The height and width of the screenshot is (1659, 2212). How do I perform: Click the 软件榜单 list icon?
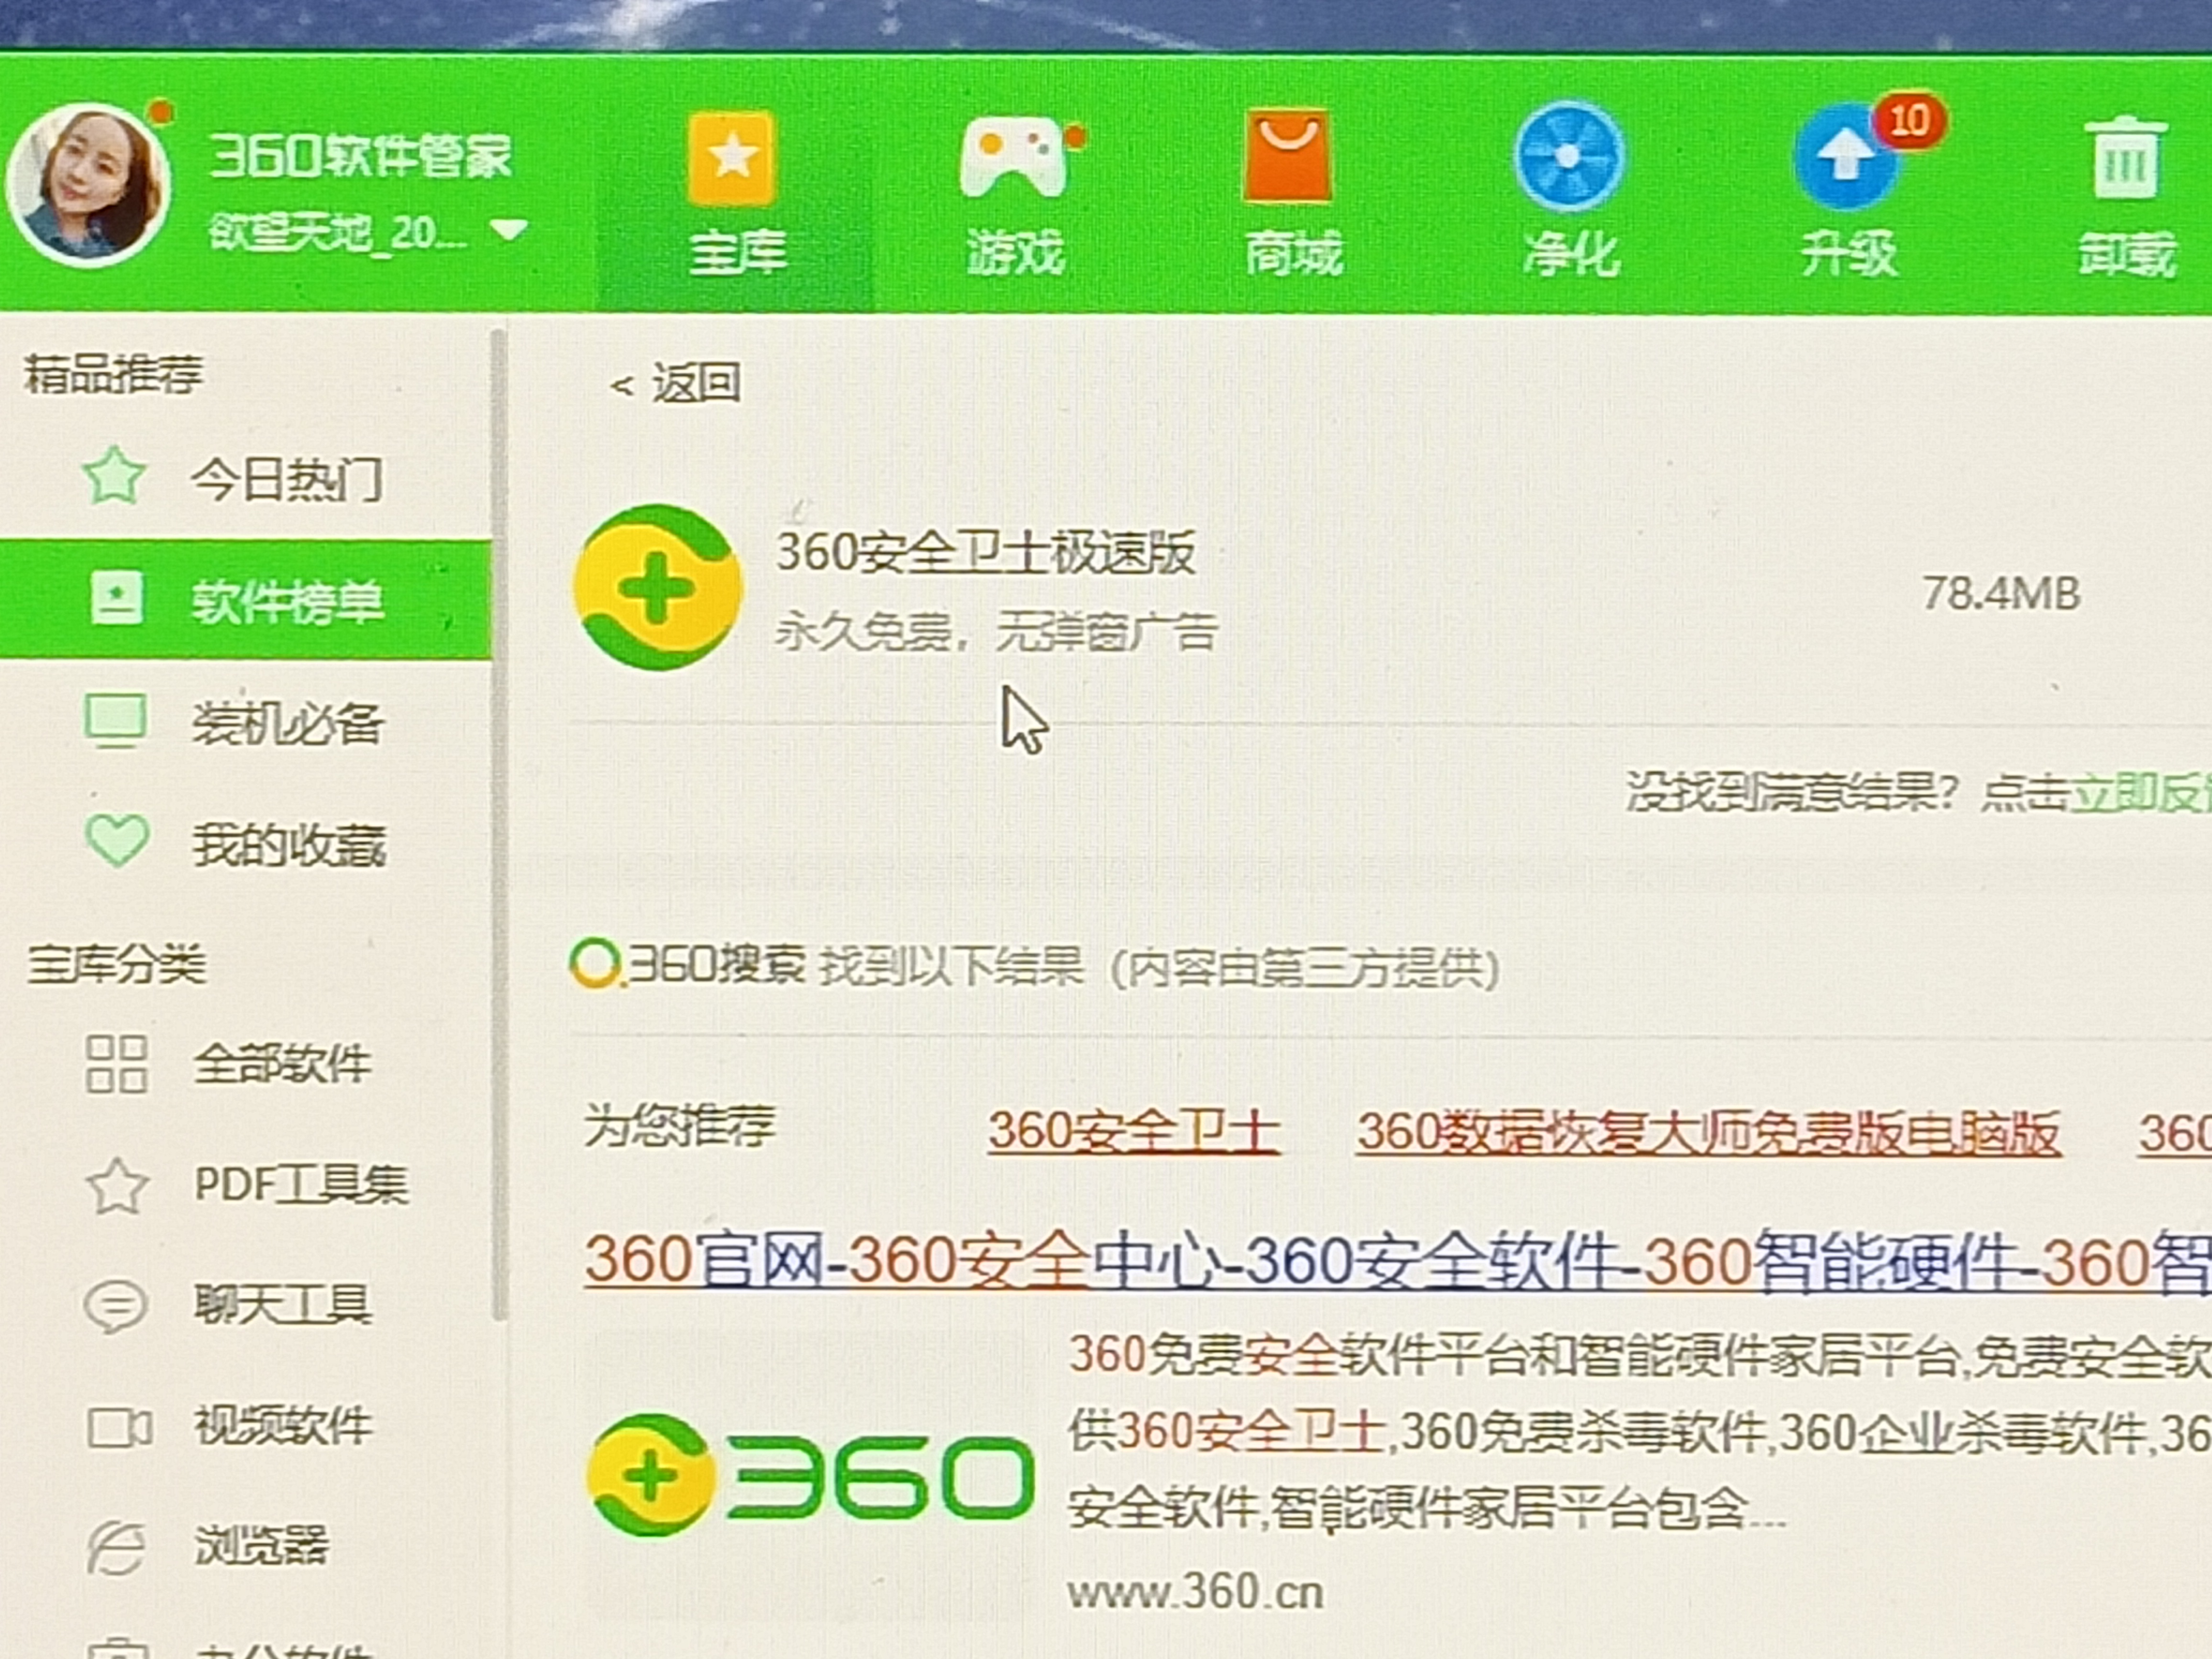coord(117,598)
